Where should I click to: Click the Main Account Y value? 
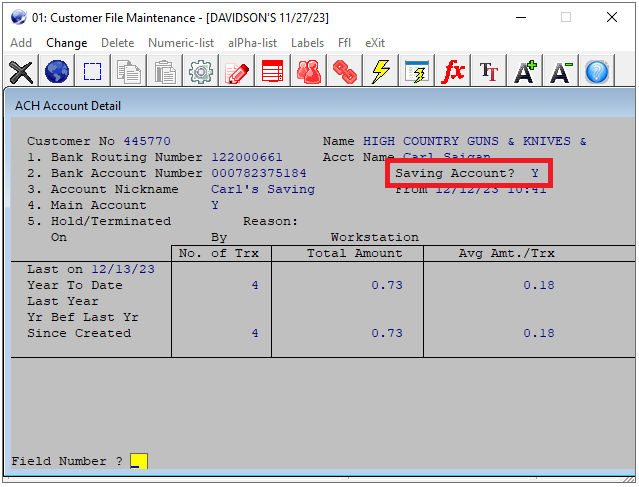click(215, 205)
